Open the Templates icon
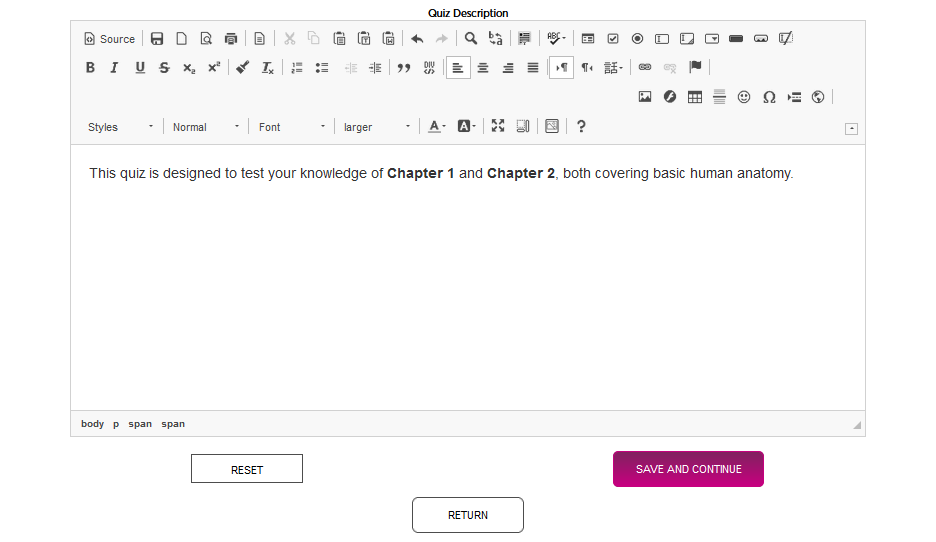 point(260,39)
